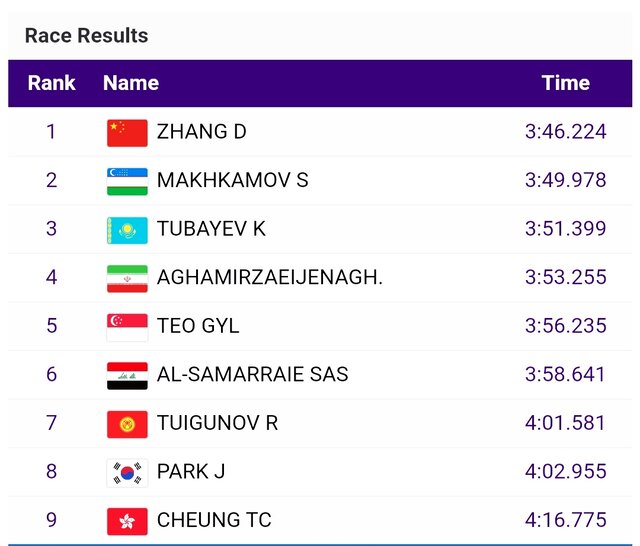Image resolution: width=640 pixels, height=546 pixels.
Task: Sort by the Name column header
Action: [x=131, y=83]
